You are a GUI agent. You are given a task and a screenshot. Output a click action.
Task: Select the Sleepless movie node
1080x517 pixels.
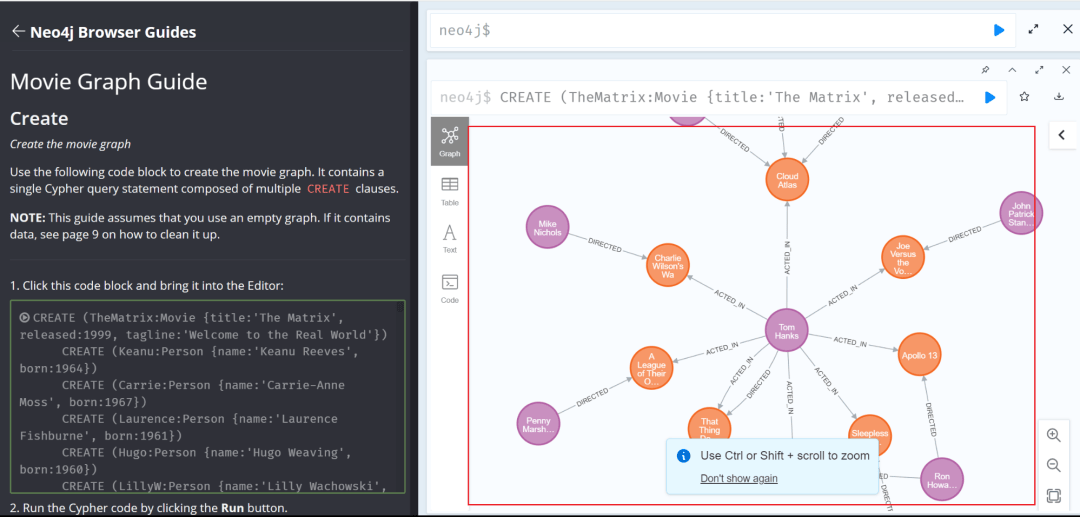click(x=870, y=435)
